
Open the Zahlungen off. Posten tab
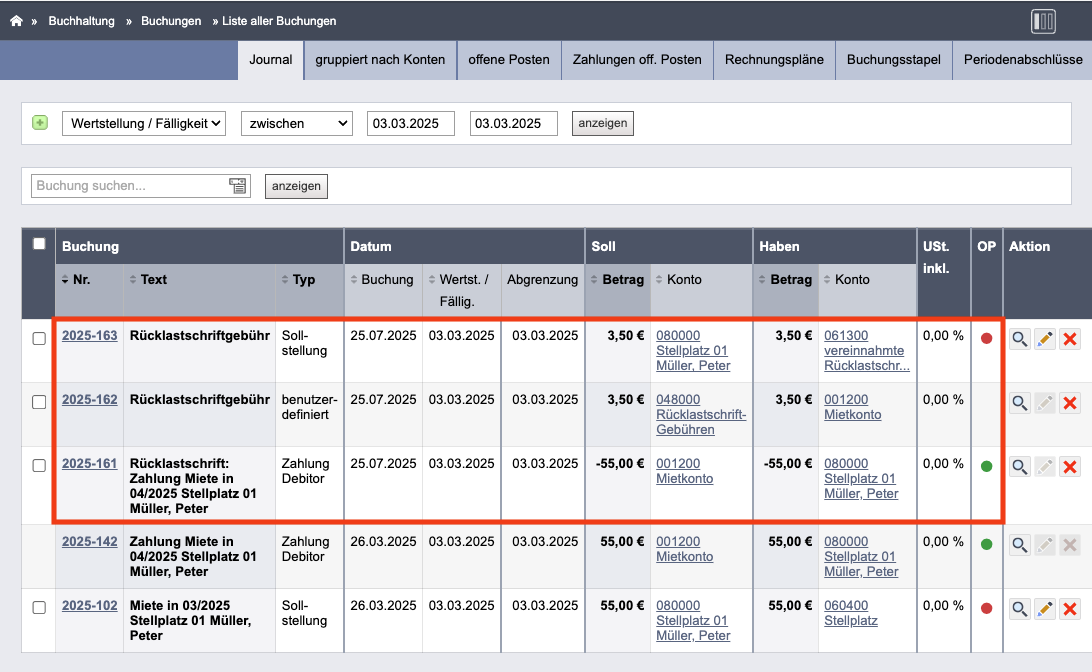pyautogui.click(x=637, y=60)
